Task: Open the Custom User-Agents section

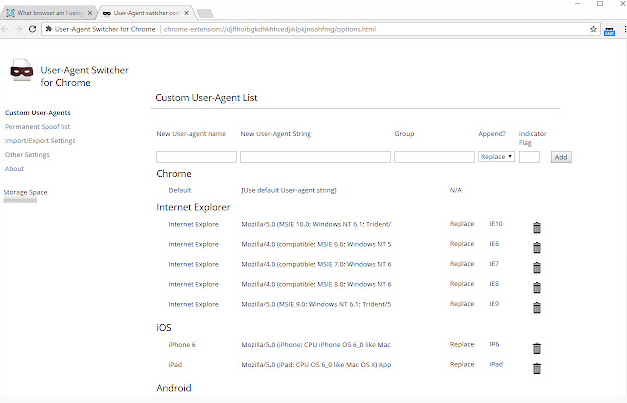Action: point(38,113)
